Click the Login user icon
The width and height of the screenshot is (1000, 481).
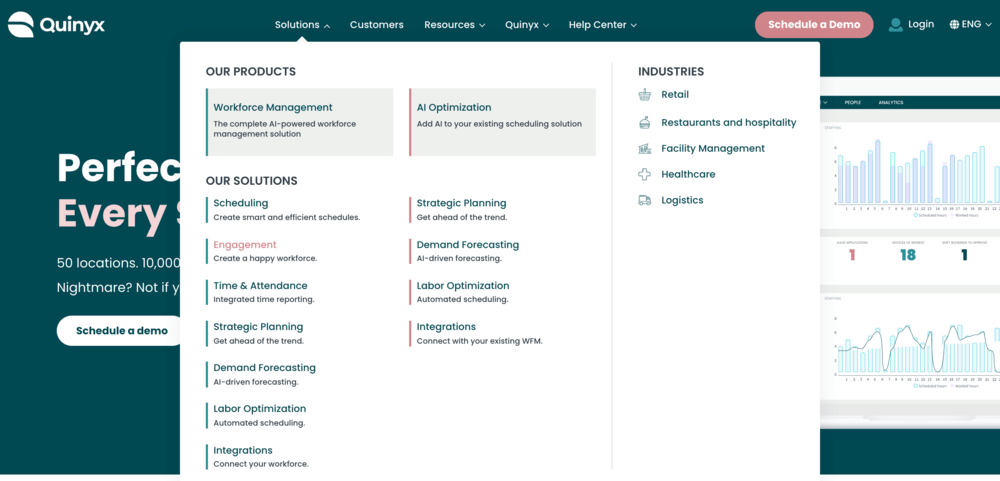[x=895, y=25]
